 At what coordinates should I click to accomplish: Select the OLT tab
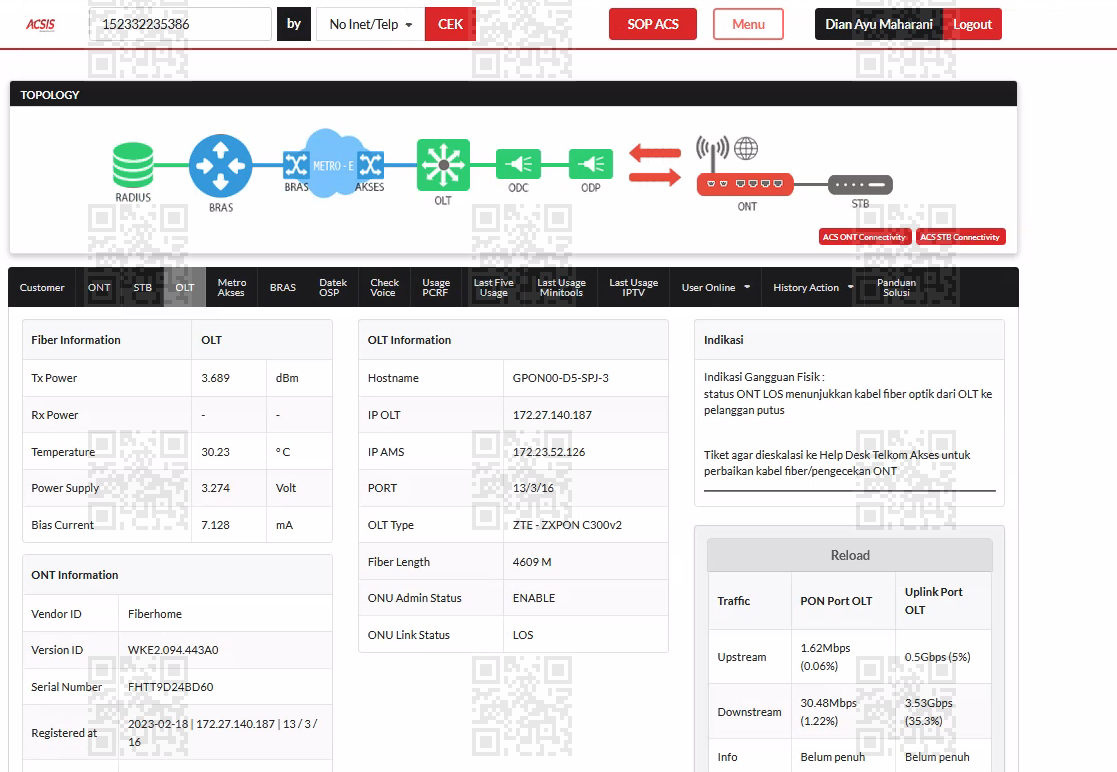185,288
